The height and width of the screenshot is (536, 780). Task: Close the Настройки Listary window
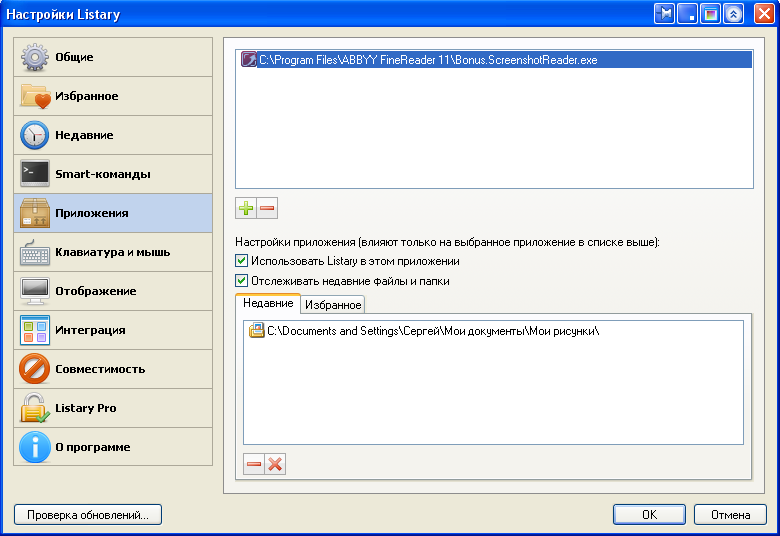tap(764, 13)
